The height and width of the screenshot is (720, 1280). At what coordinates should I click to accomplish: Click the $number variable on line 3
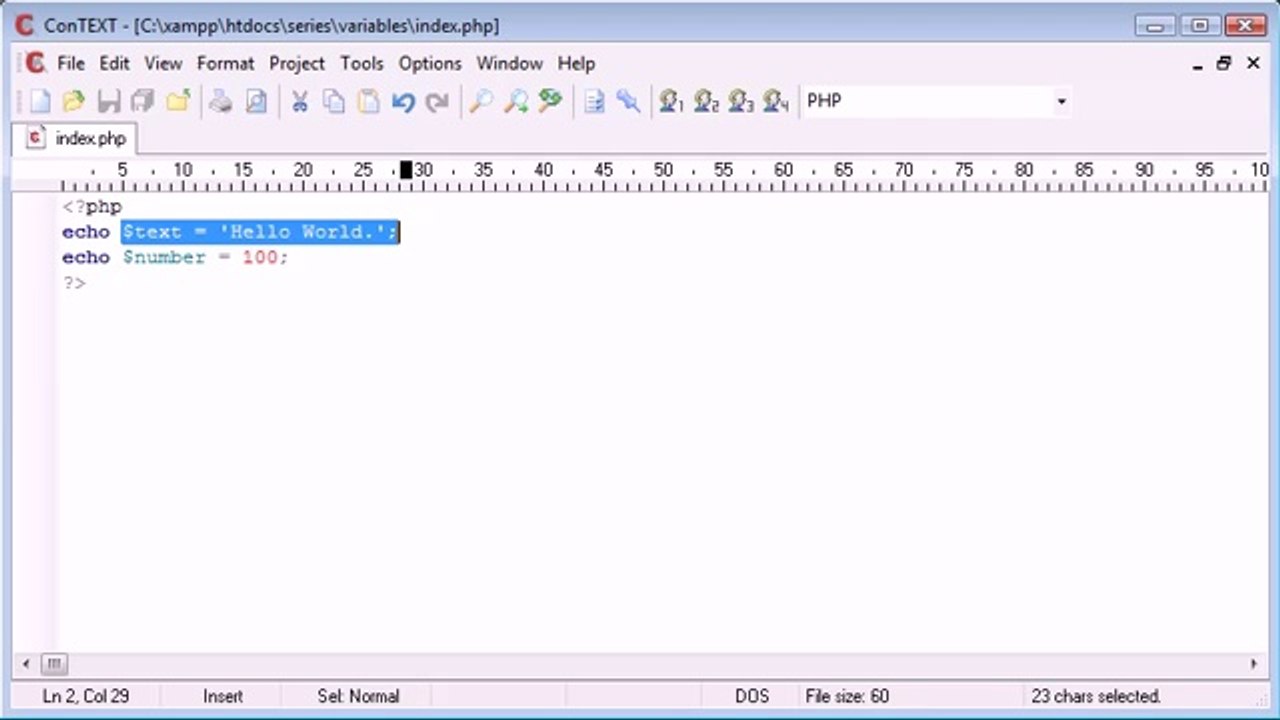point(164,257)
